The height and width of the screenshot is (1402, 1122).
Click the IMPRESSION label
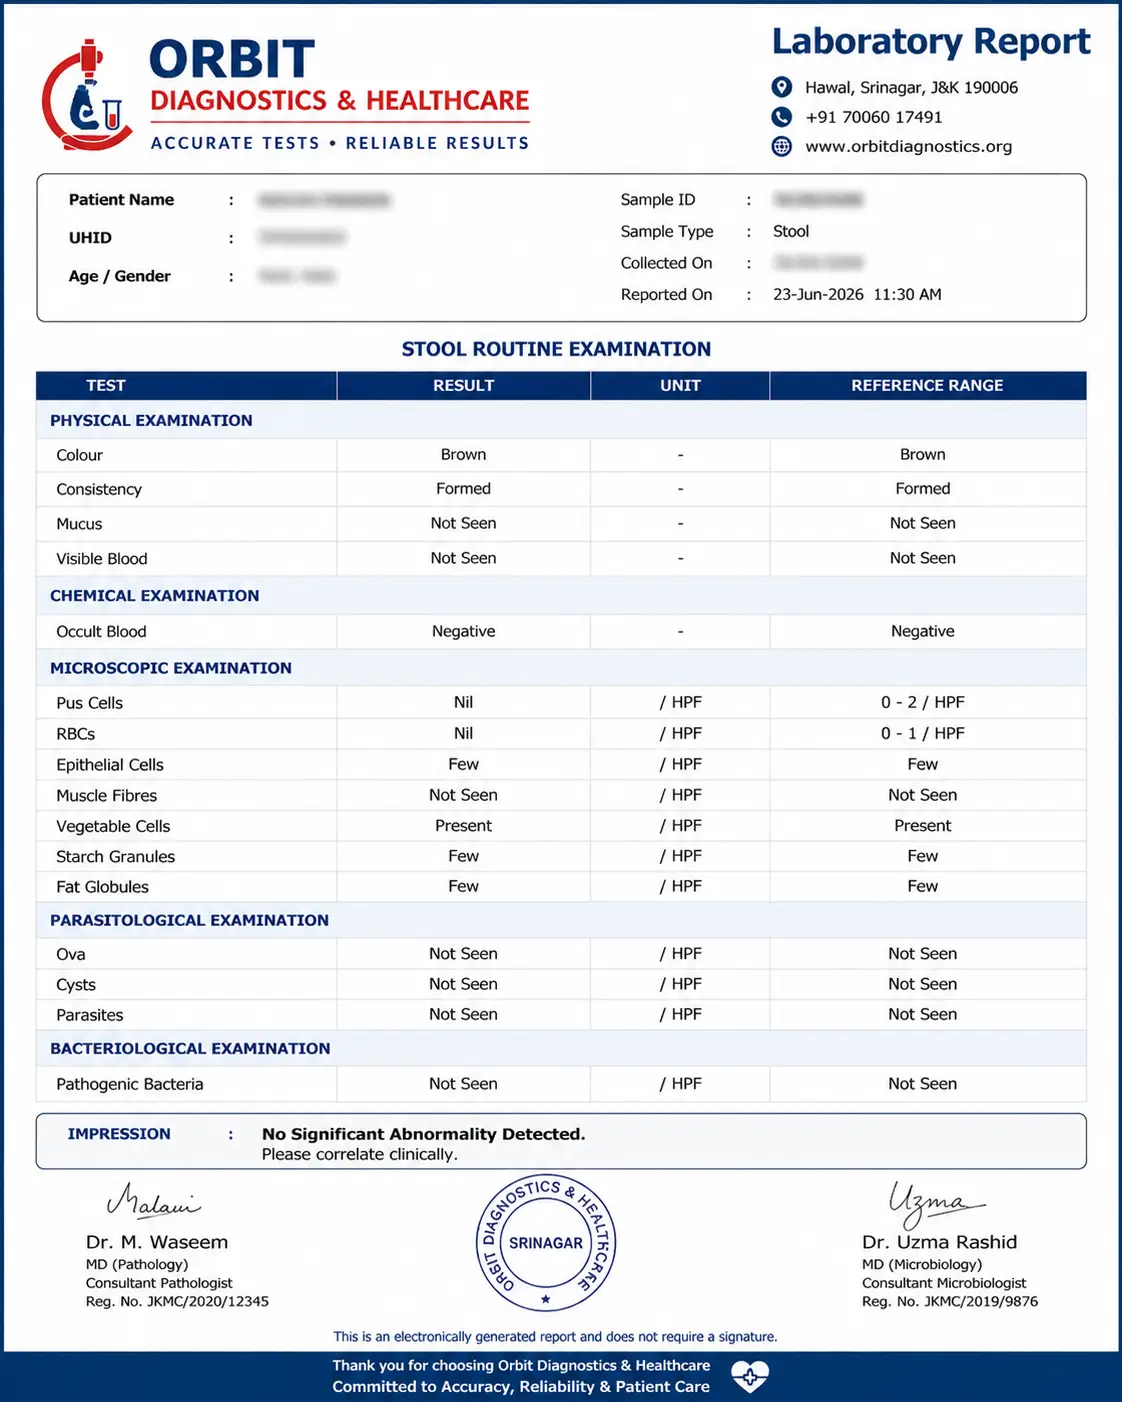119,1134
